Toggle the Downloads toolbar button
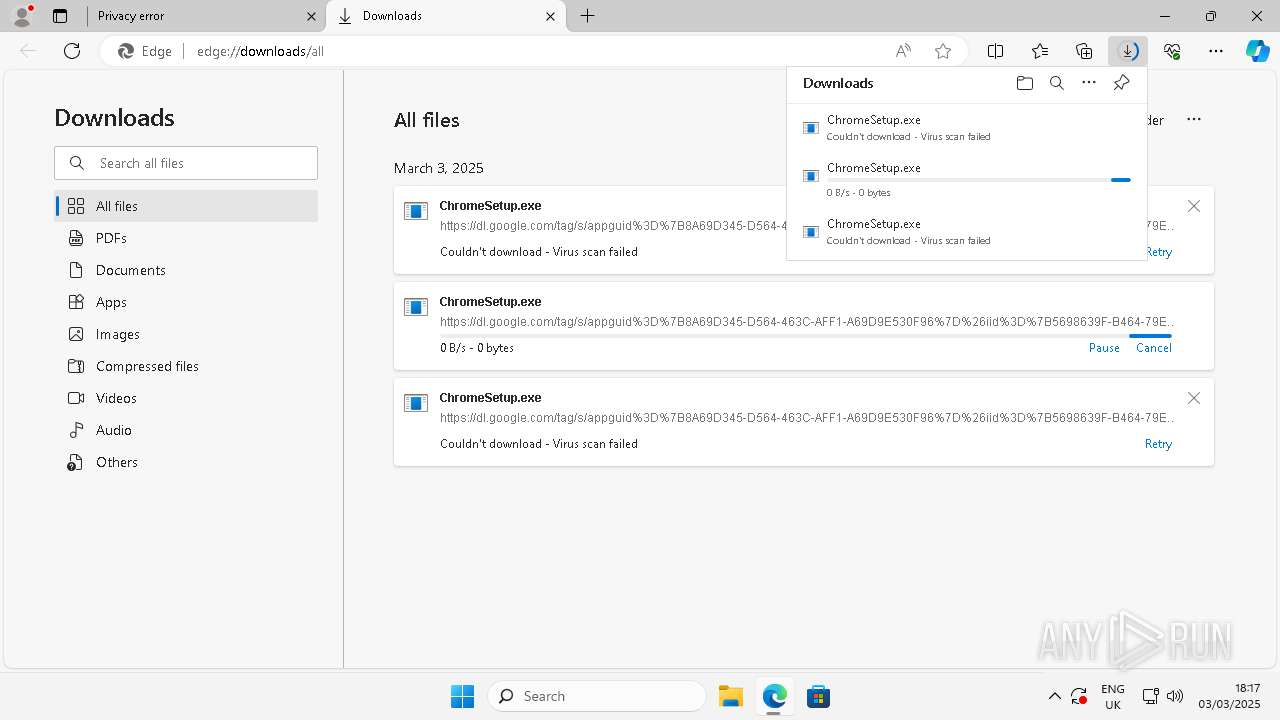Screen dimensions: 1280x720 coord(1128,51)
